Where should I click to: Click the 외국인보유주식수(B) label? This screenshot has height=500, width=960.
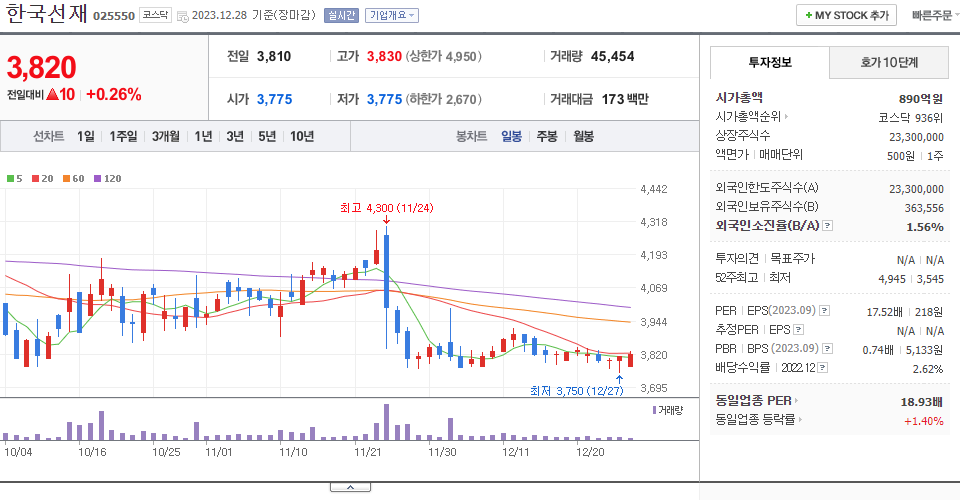[767, 207]
